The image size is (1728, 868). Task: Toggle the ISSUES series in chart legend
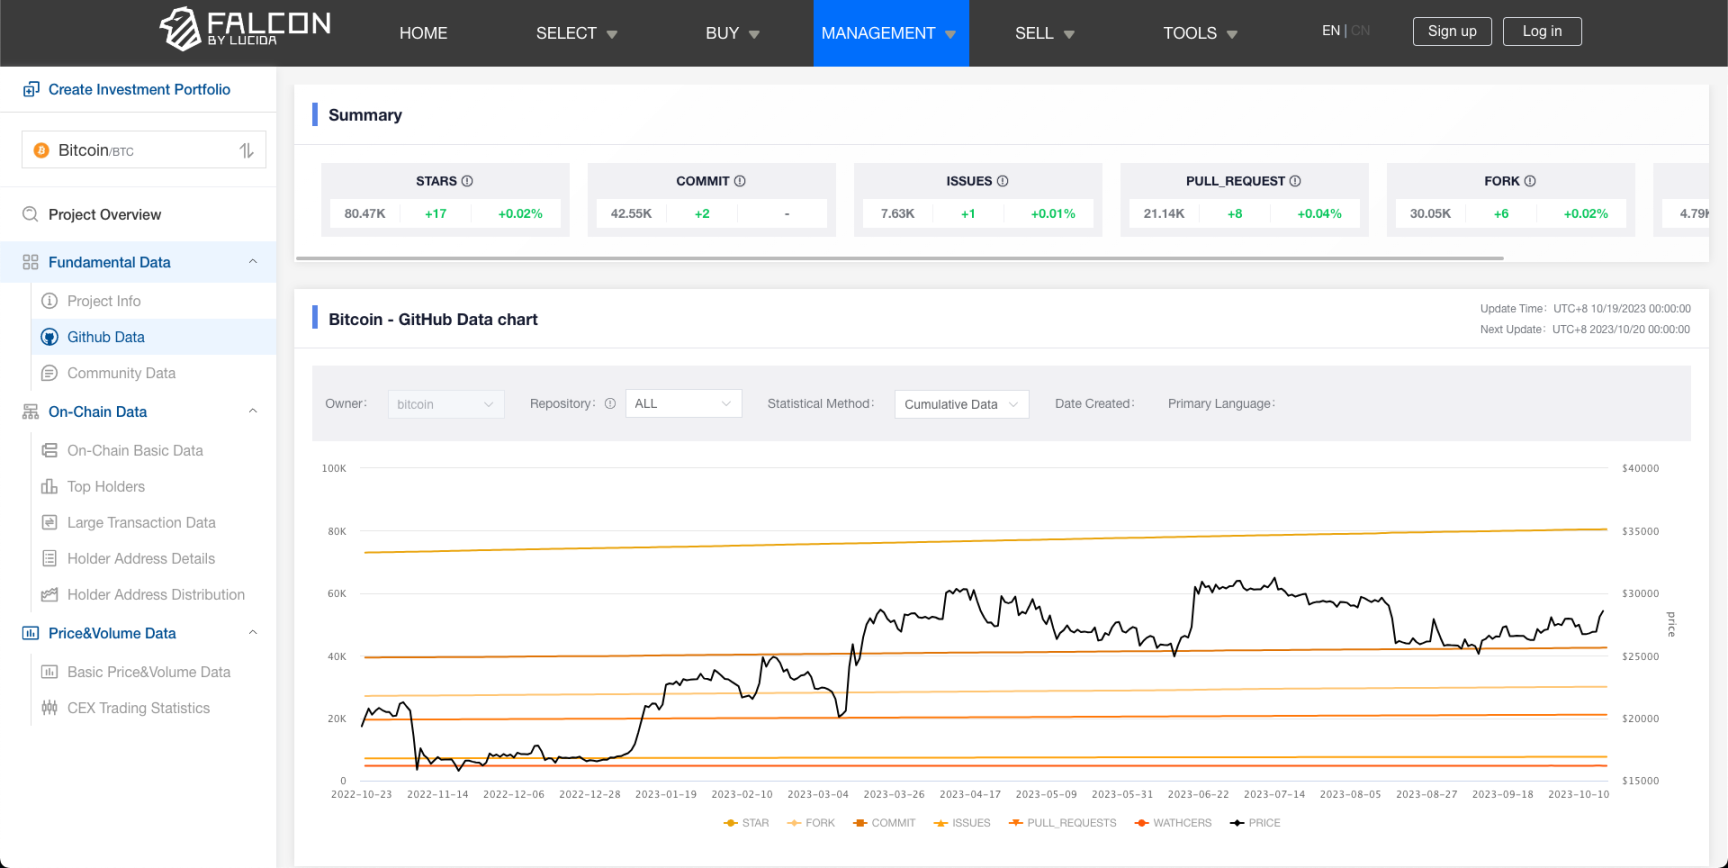(962, 823)
